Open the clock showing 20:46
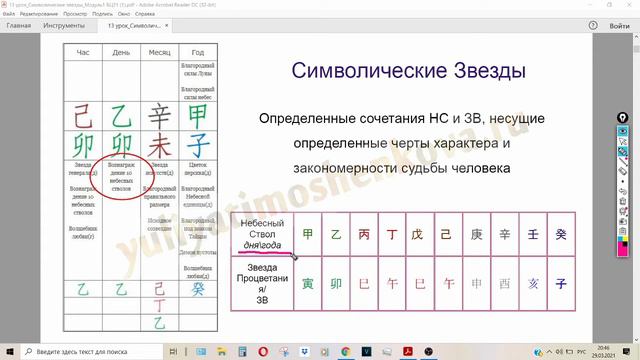Screen dimensions: 640x360 (603, 351)
